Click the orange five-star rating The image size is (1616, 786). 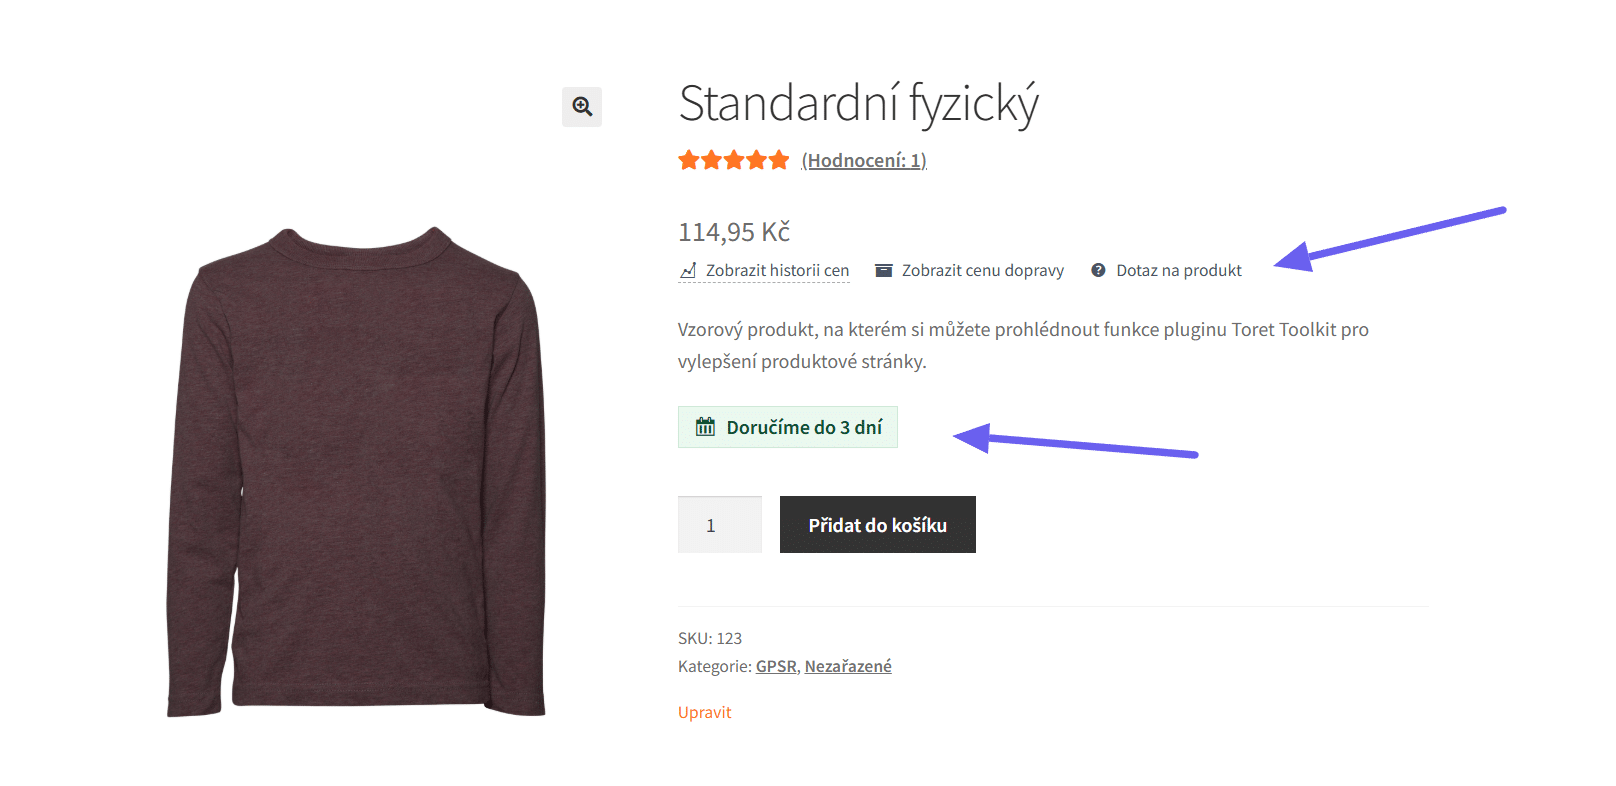[733, 160]
